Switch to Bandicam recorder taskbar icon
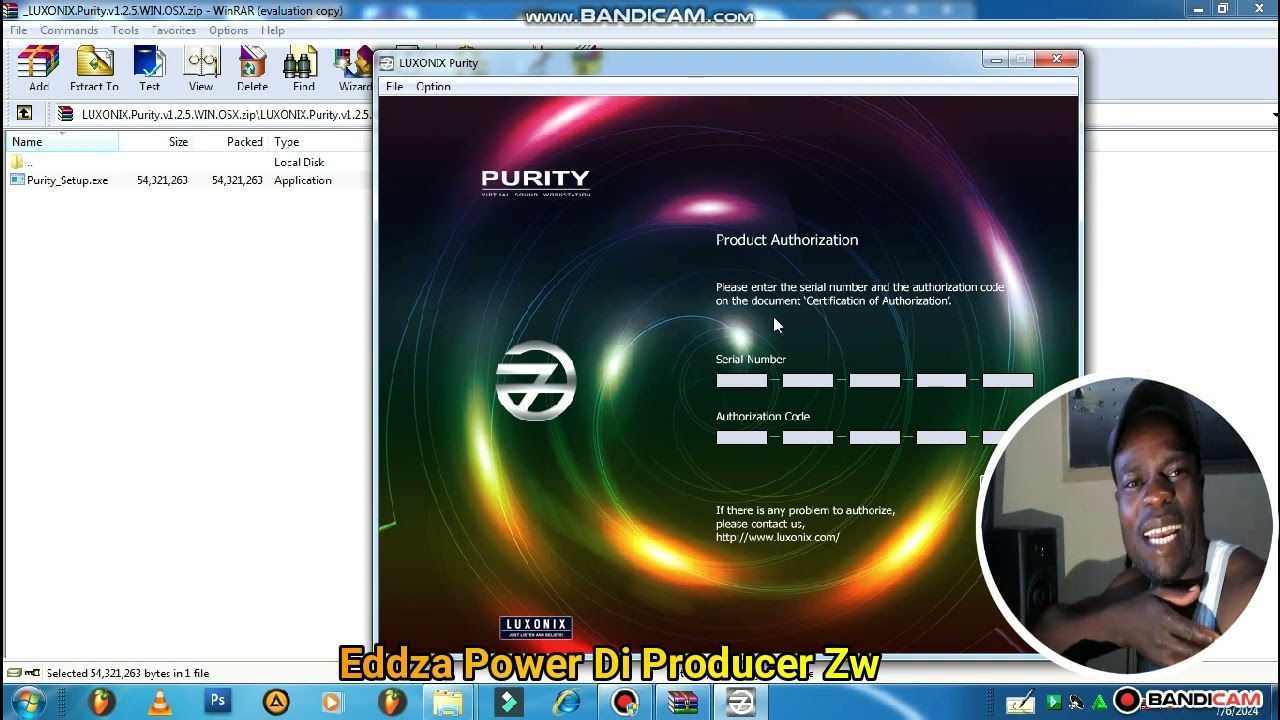Viewport: 1280px width, 720px height. point(626,702)
